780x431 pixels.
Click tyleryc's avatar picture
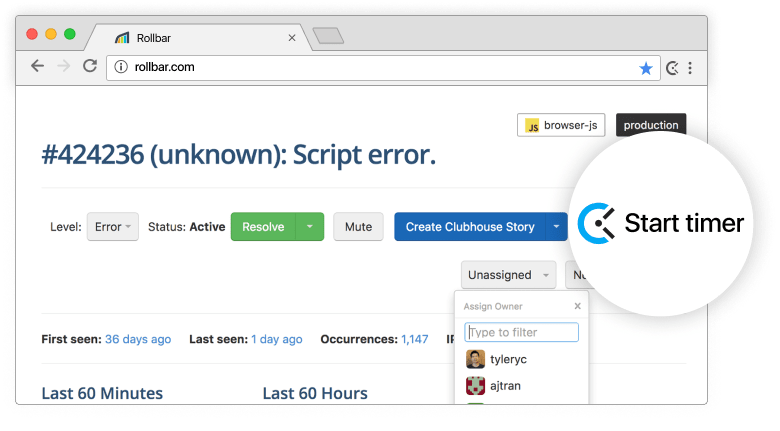tap(475, 359)
